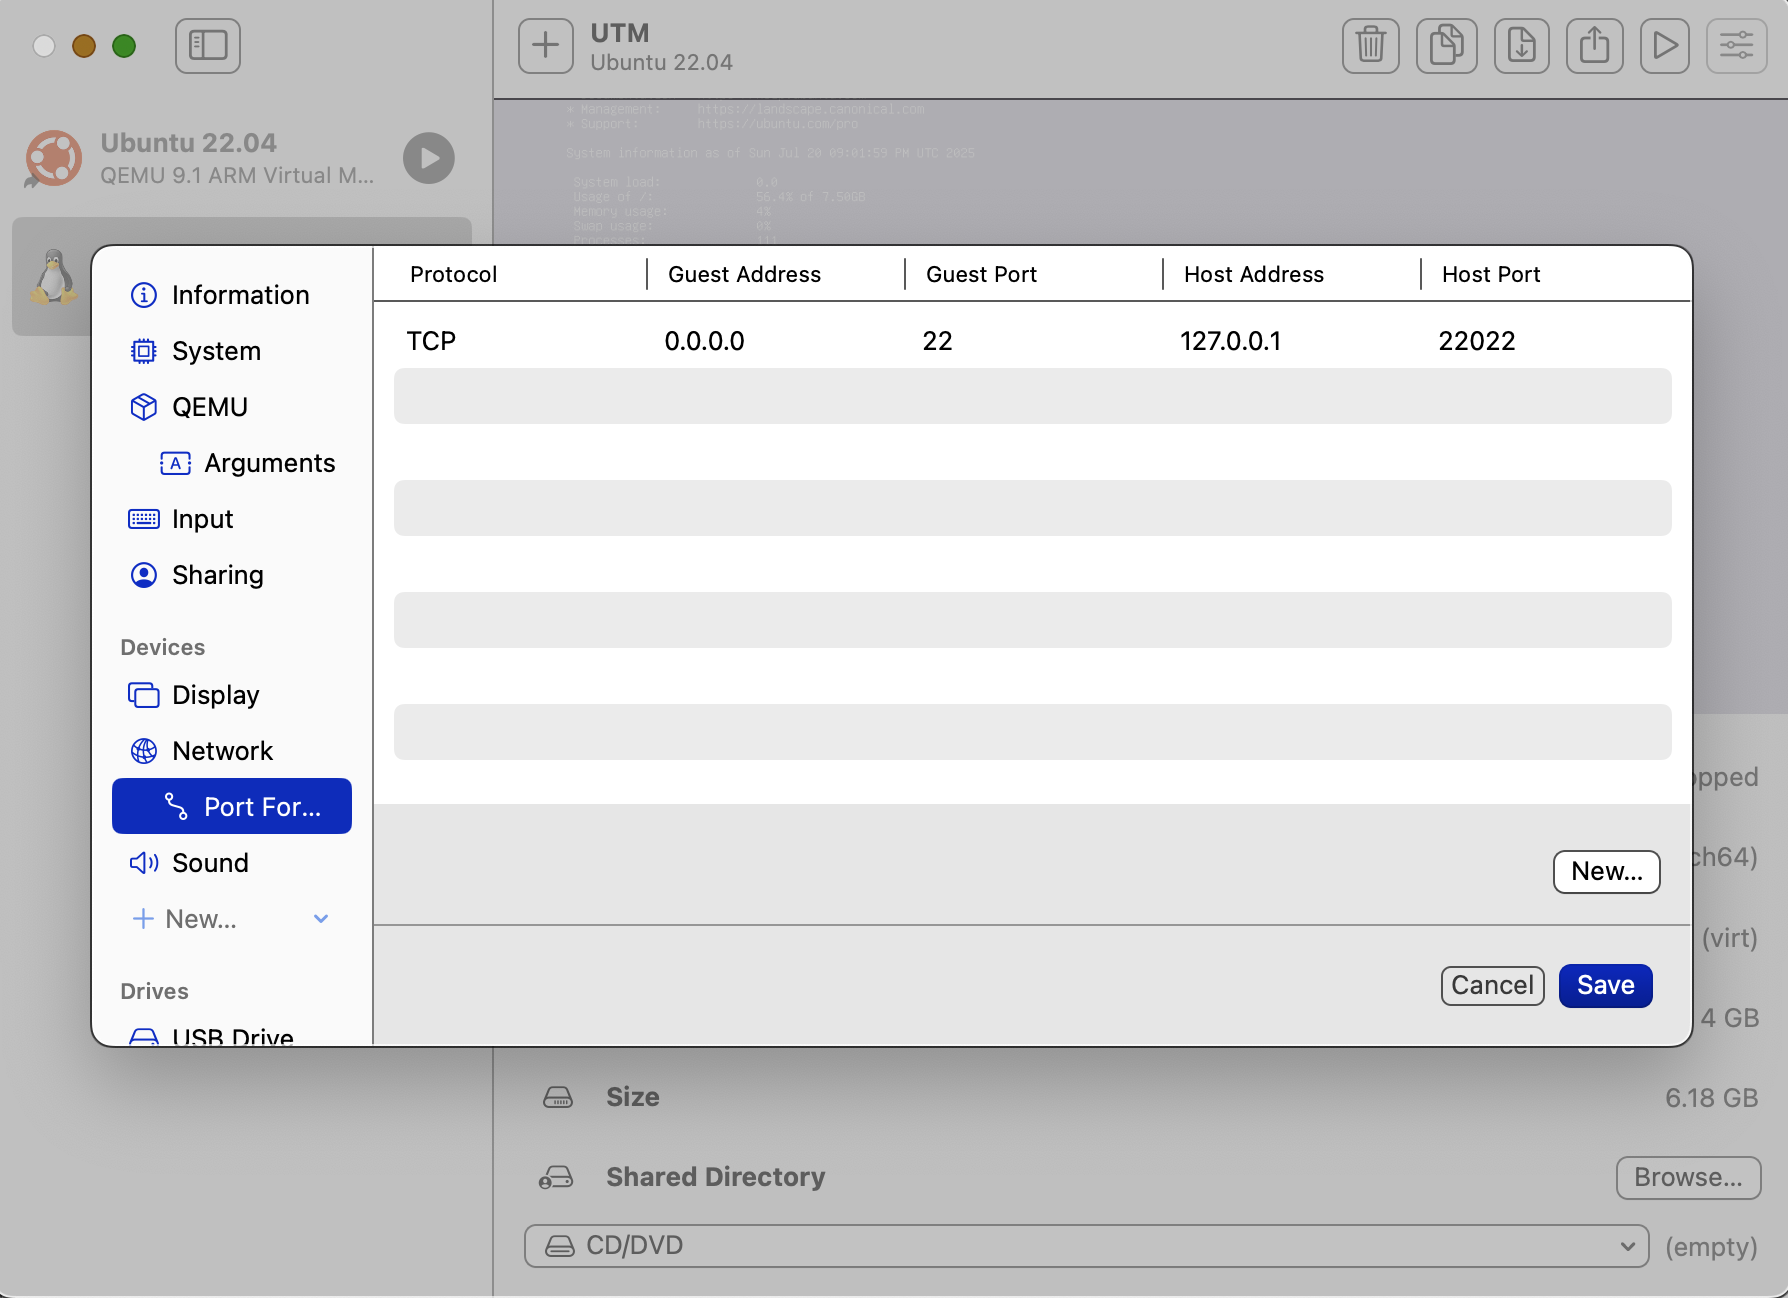Select the Linux penguin VM in the sidebar
1788x1298 pixels.
53,277
